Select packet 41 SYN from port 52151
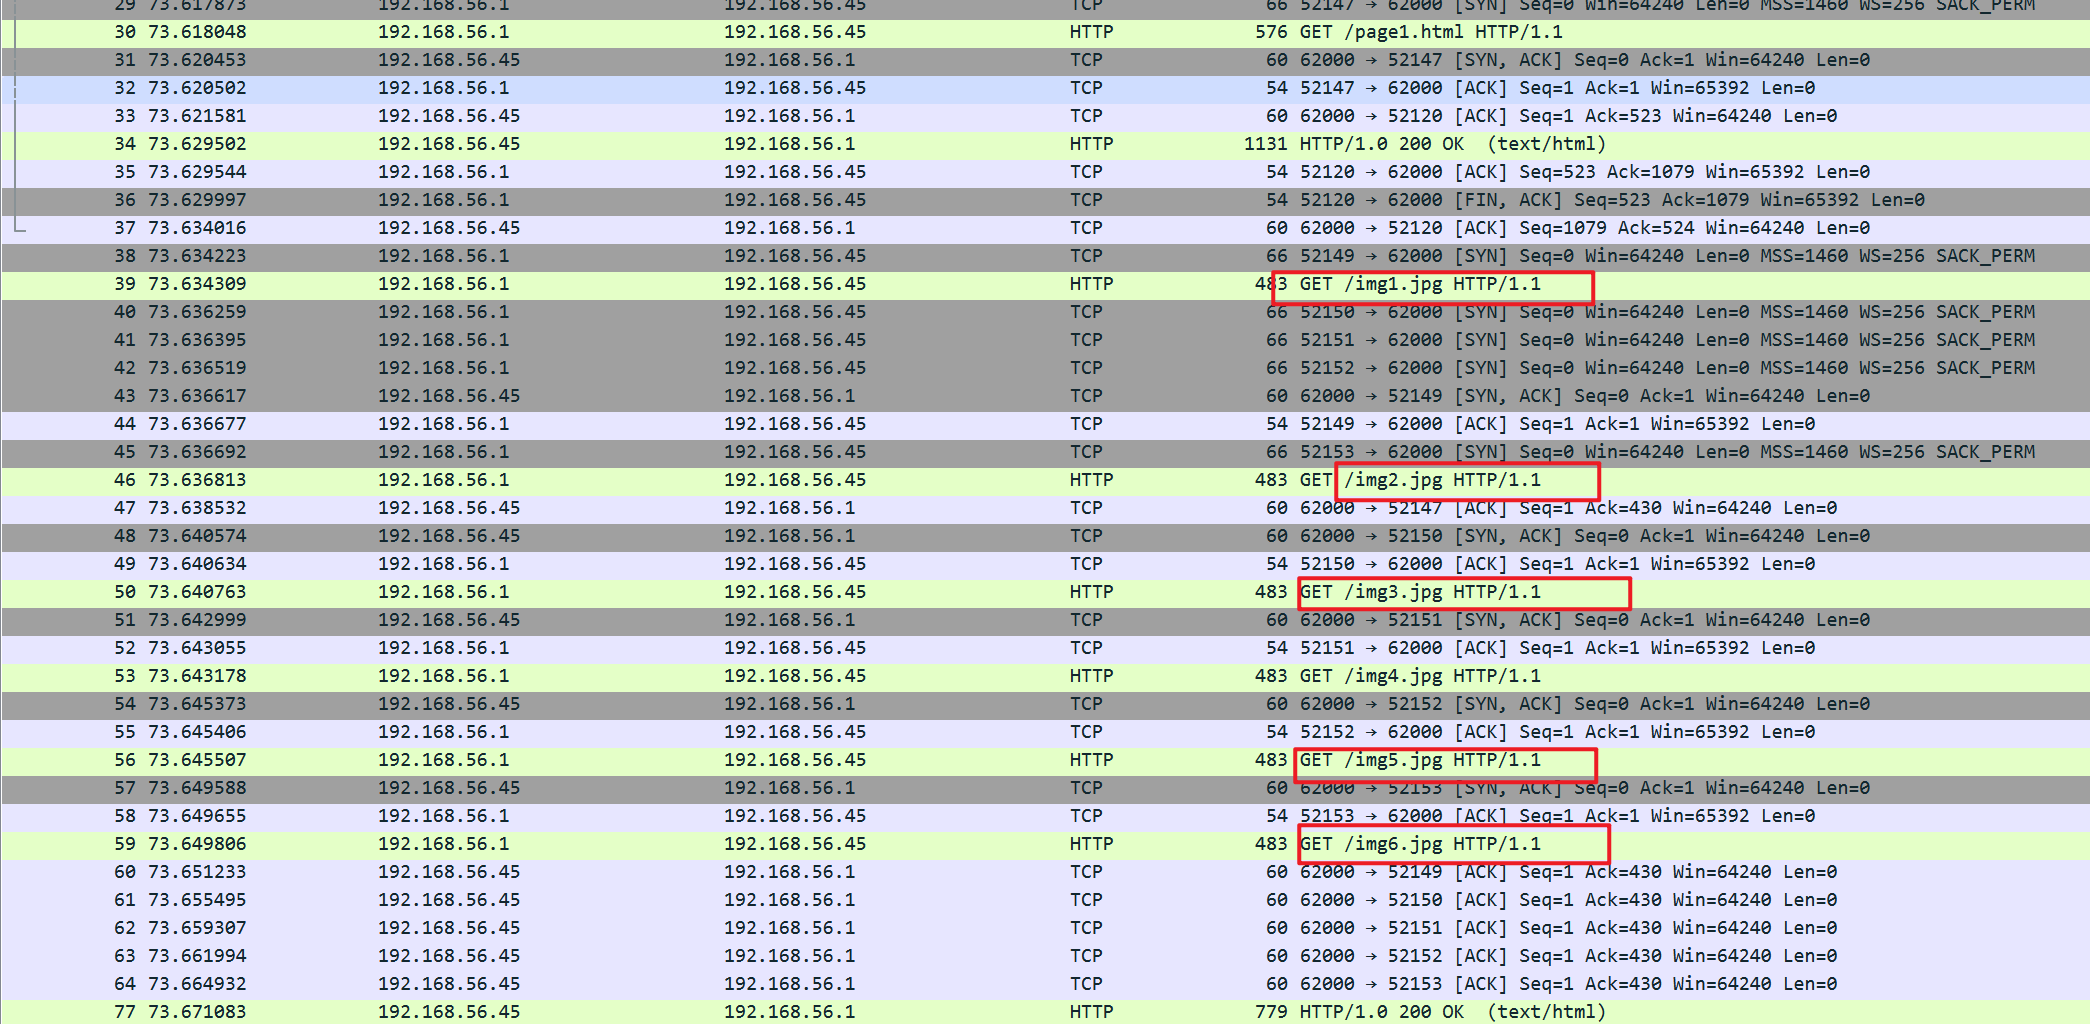The image size is (2090, 1024). pyautogui.click(x=1045, y=340)
